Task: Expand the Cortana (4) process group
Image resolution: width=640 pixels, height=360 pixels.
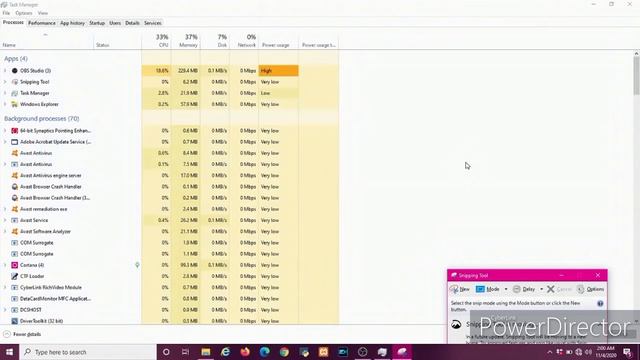Action: 5,265
